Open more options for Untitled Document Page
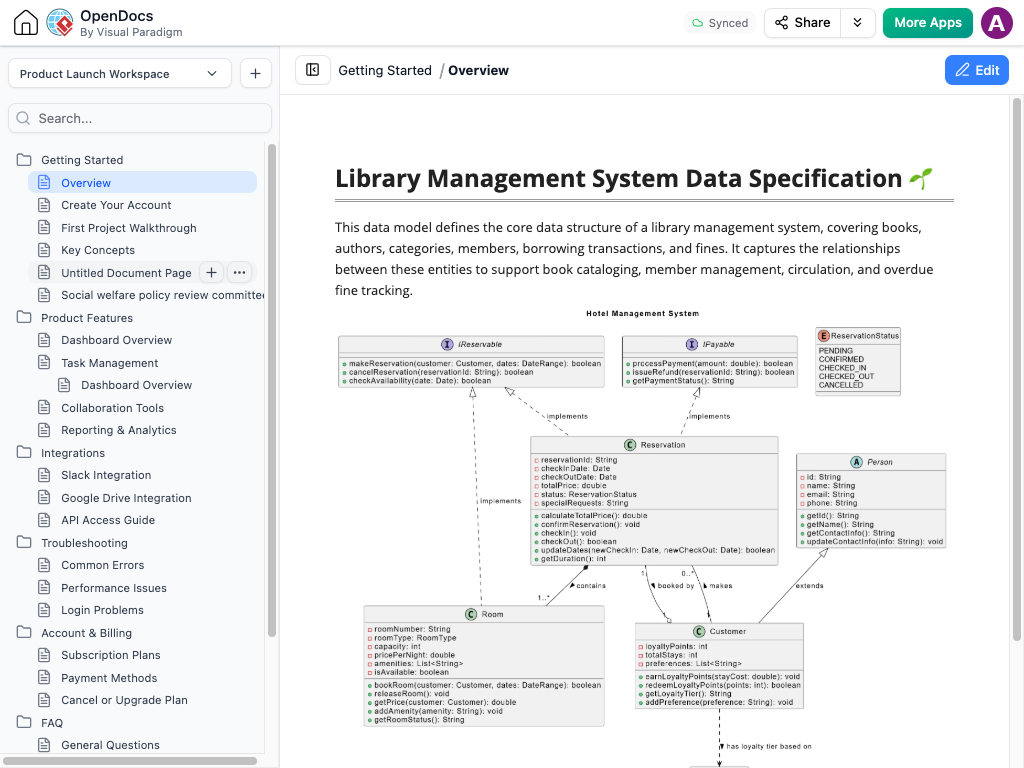 240,272
